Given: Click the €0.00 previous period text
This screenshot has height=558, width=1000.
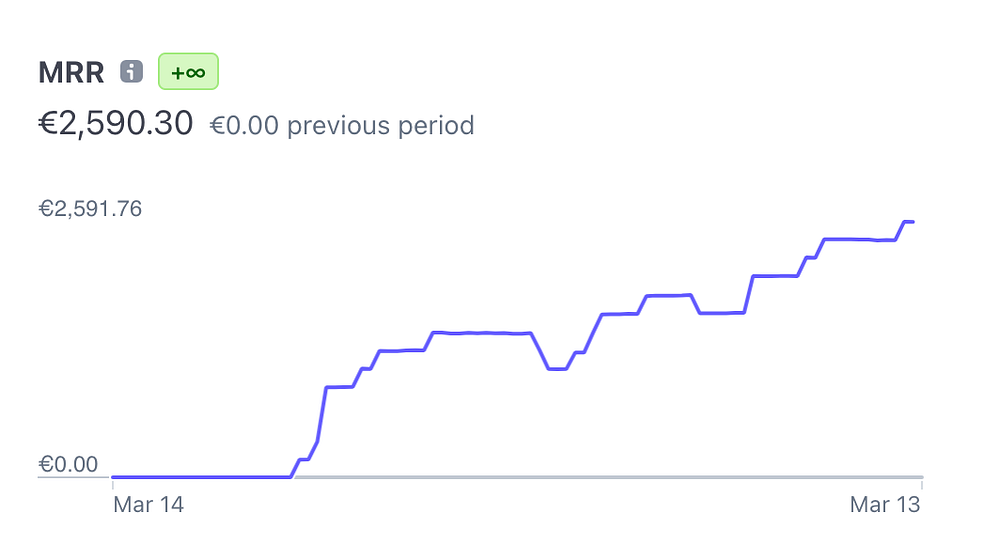Looking at the screenshot, I should pyautogui.click(x=342, y=126).
